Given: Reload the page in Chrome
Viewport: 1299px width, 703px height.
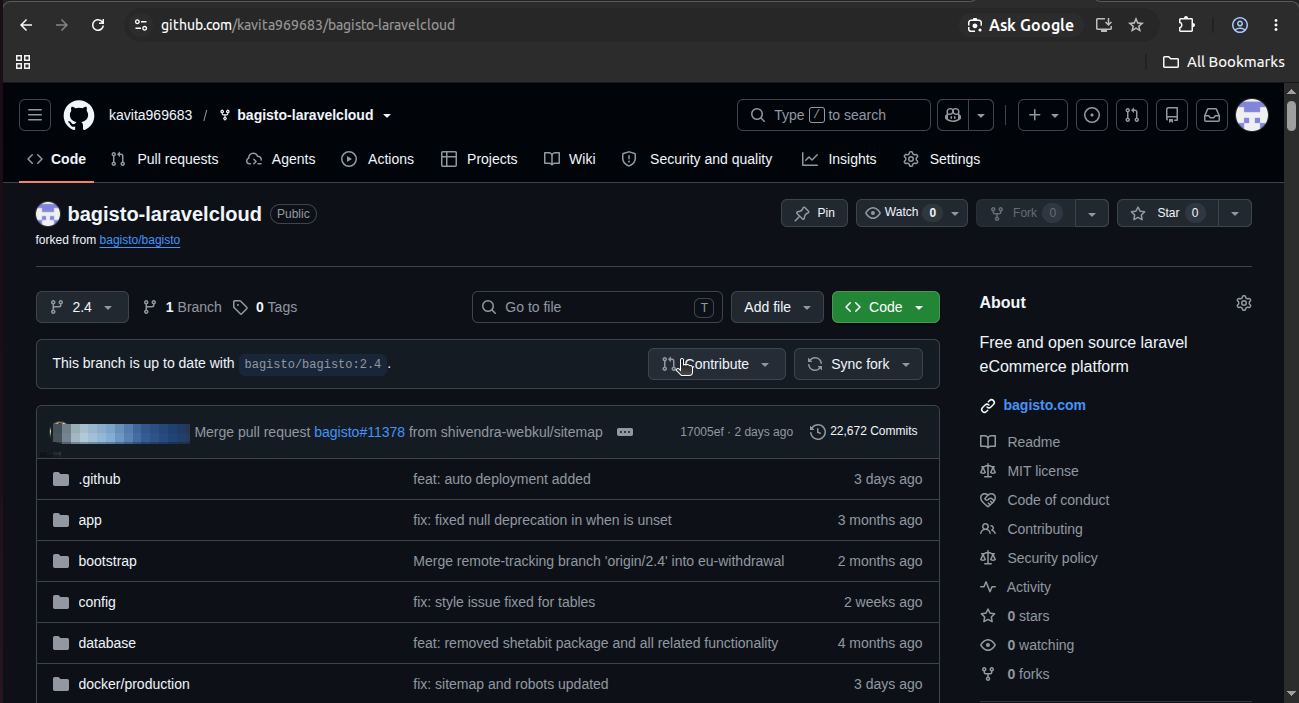Looking at the screenshot, I should point(98,25).
